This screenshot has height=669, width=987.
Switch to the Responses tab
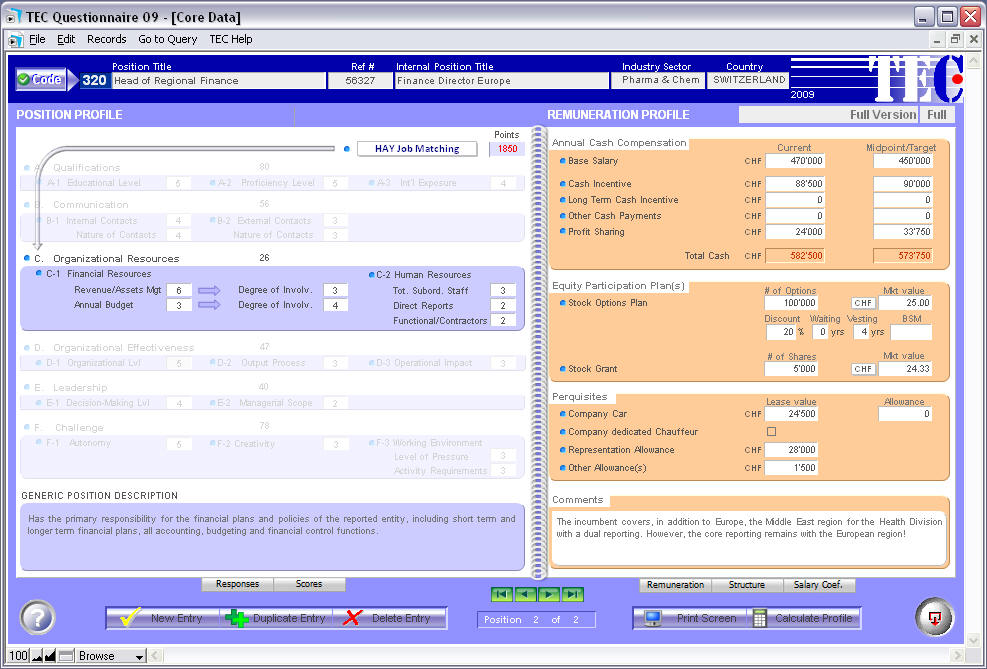coord(237,584)
